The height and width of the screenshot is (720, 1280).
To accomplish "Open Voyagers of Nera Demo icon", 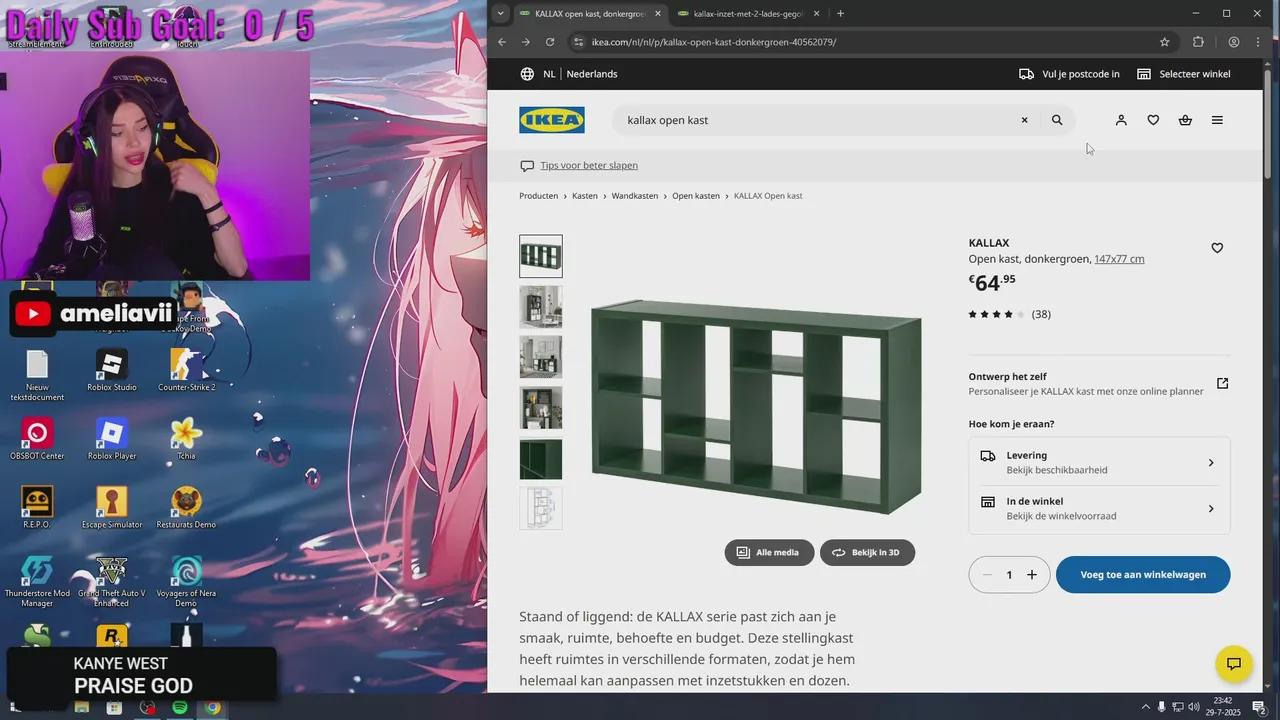I will click(186, 582).
